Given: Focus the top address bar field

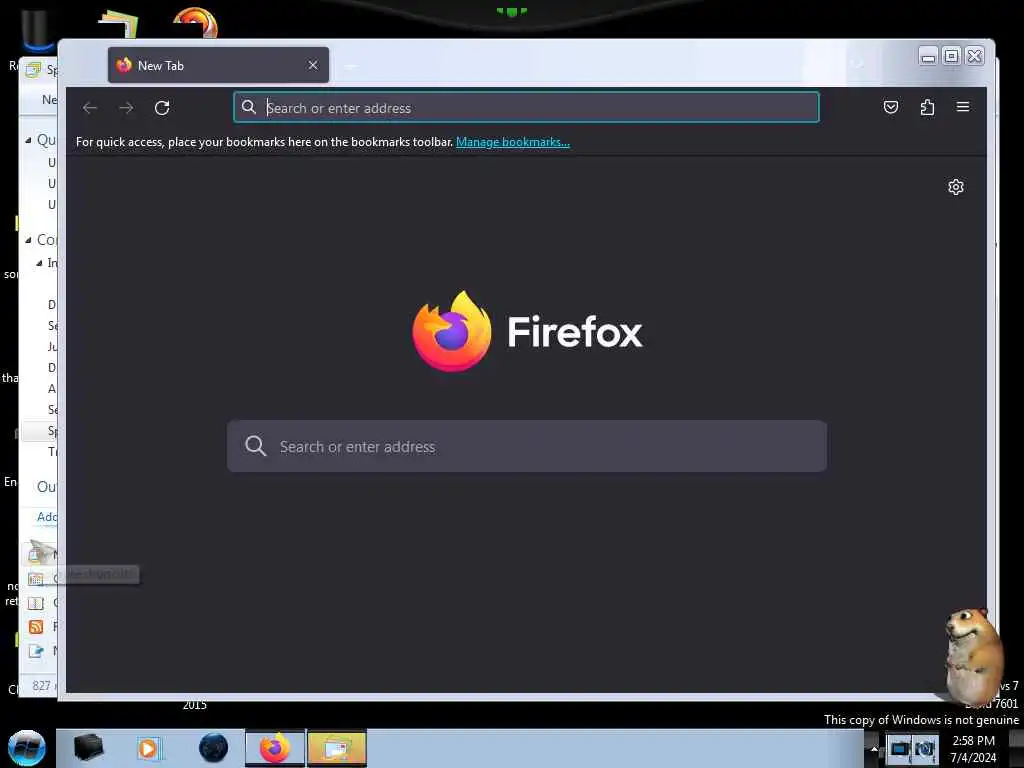Looking at the screenshot, I should [526, 108].
